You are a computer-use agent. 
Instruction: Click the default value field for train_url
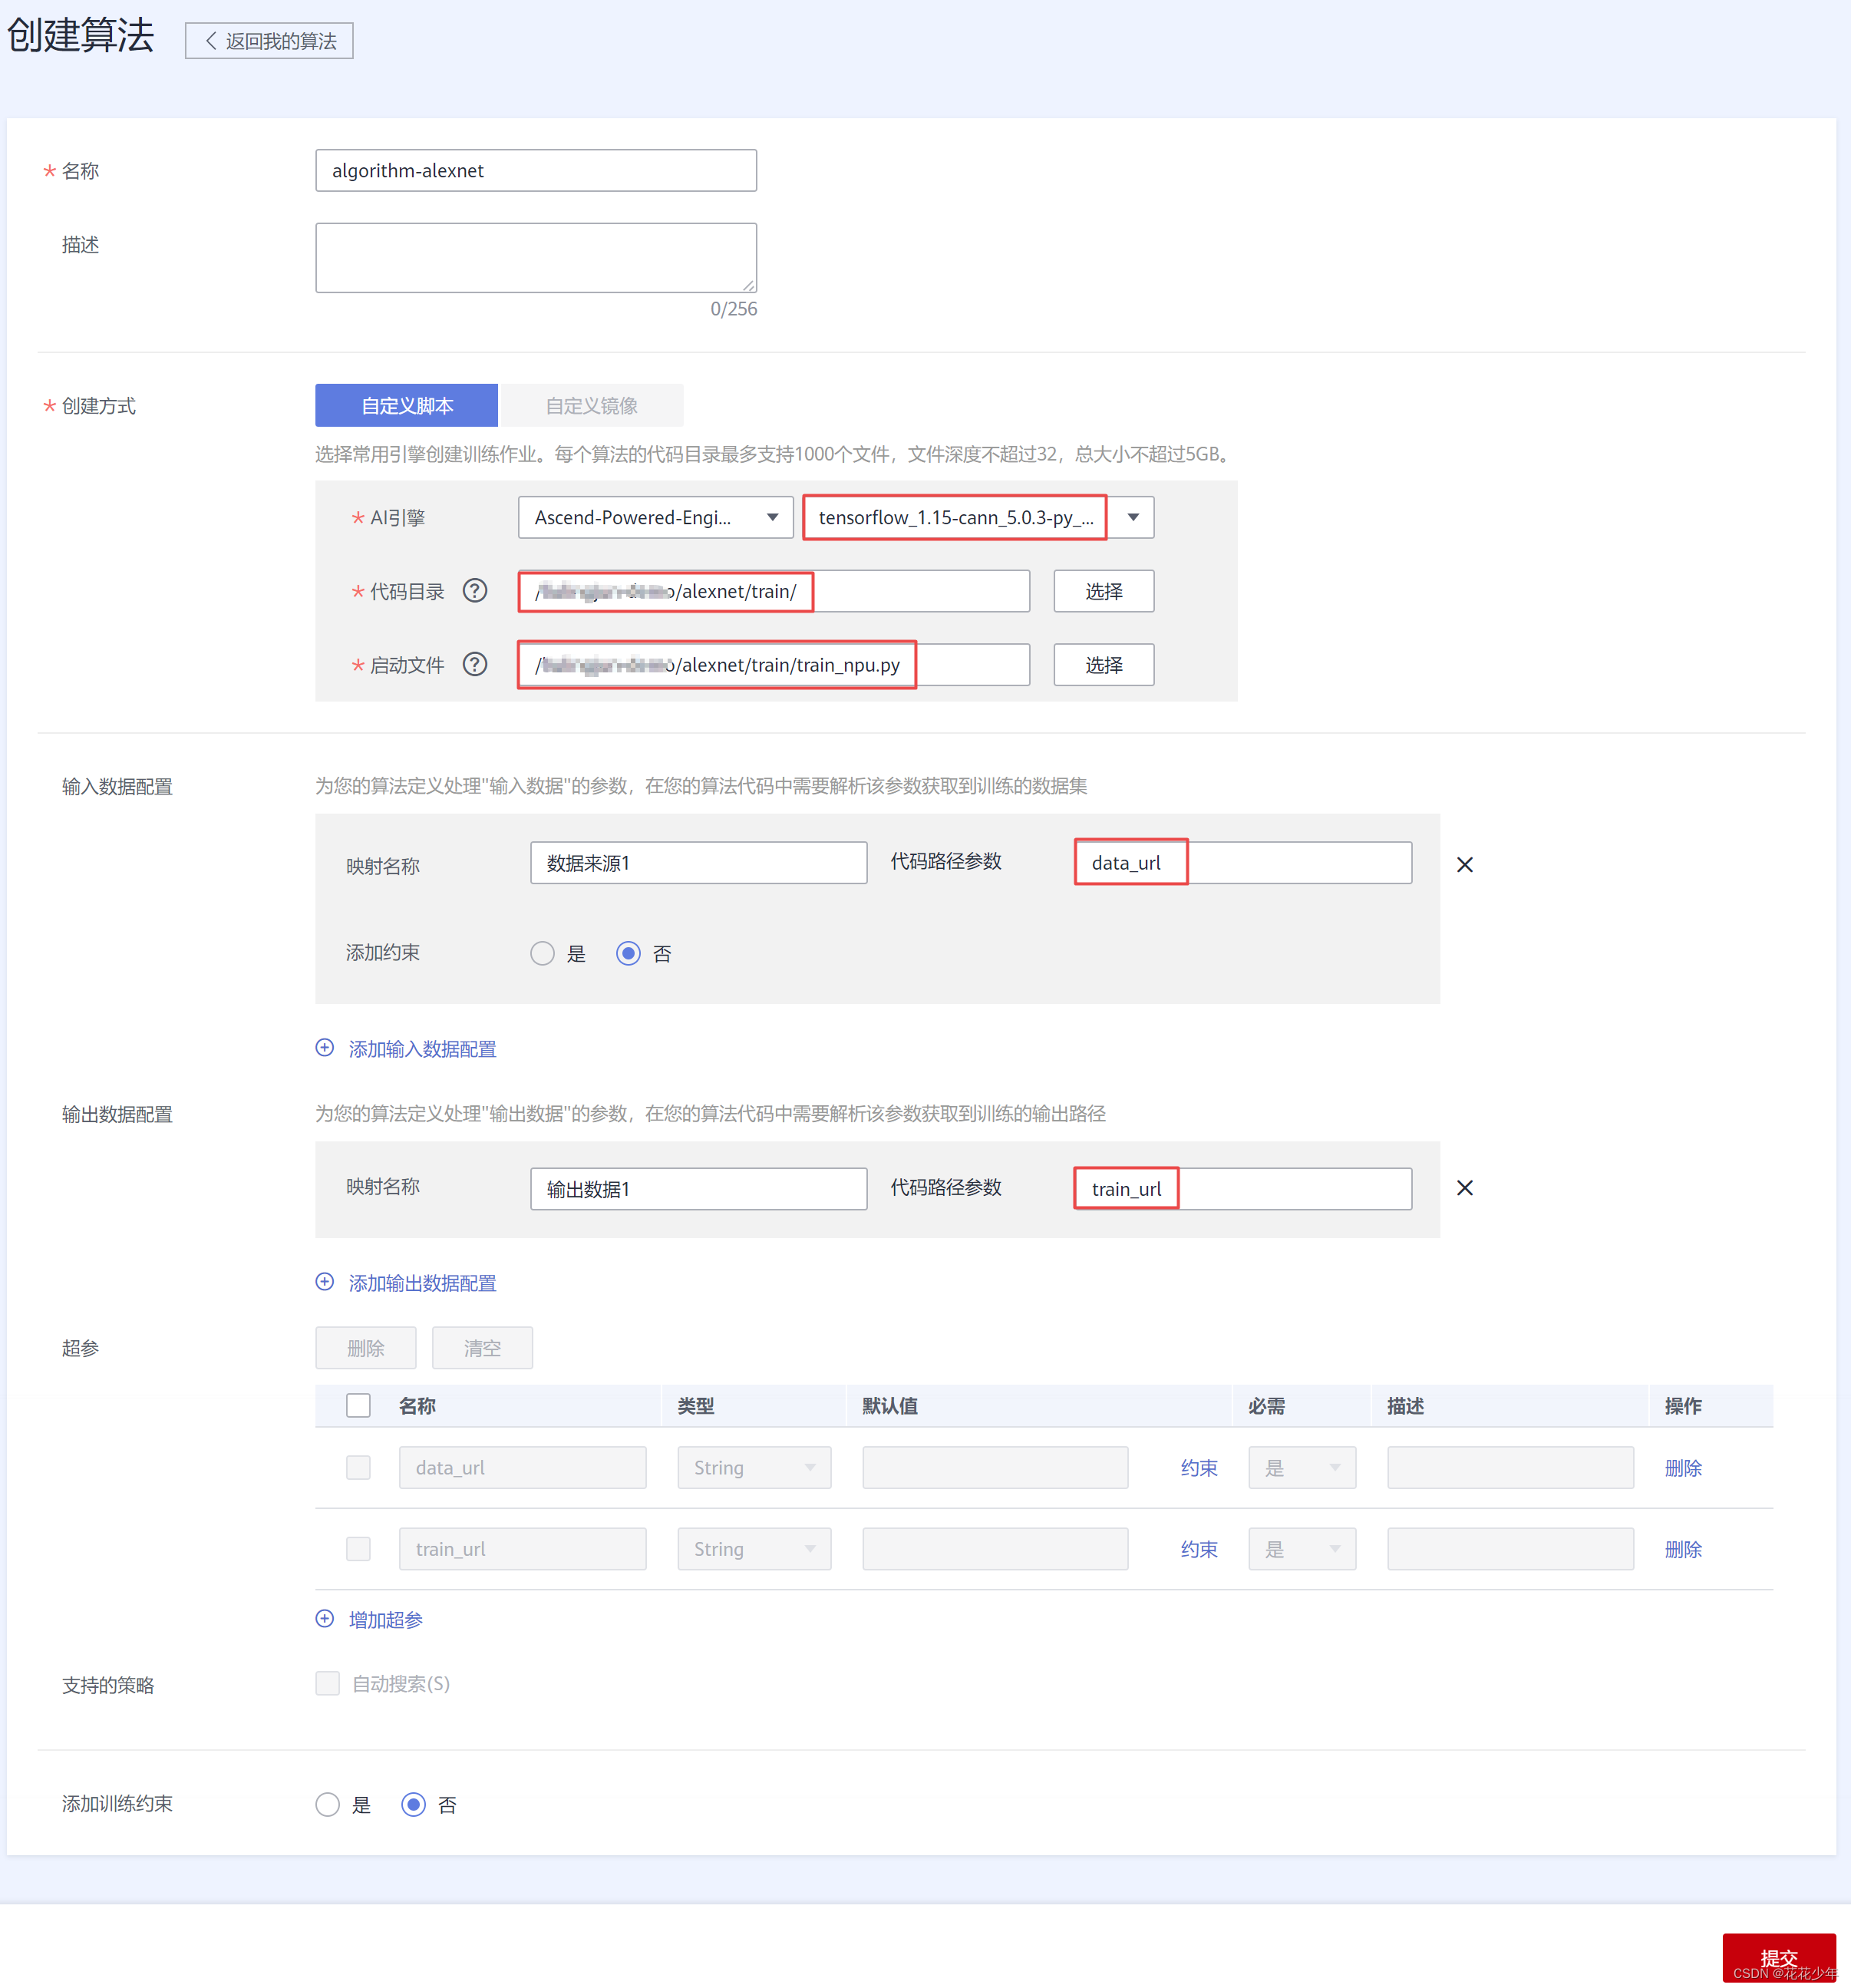(x=995, y=1549)
